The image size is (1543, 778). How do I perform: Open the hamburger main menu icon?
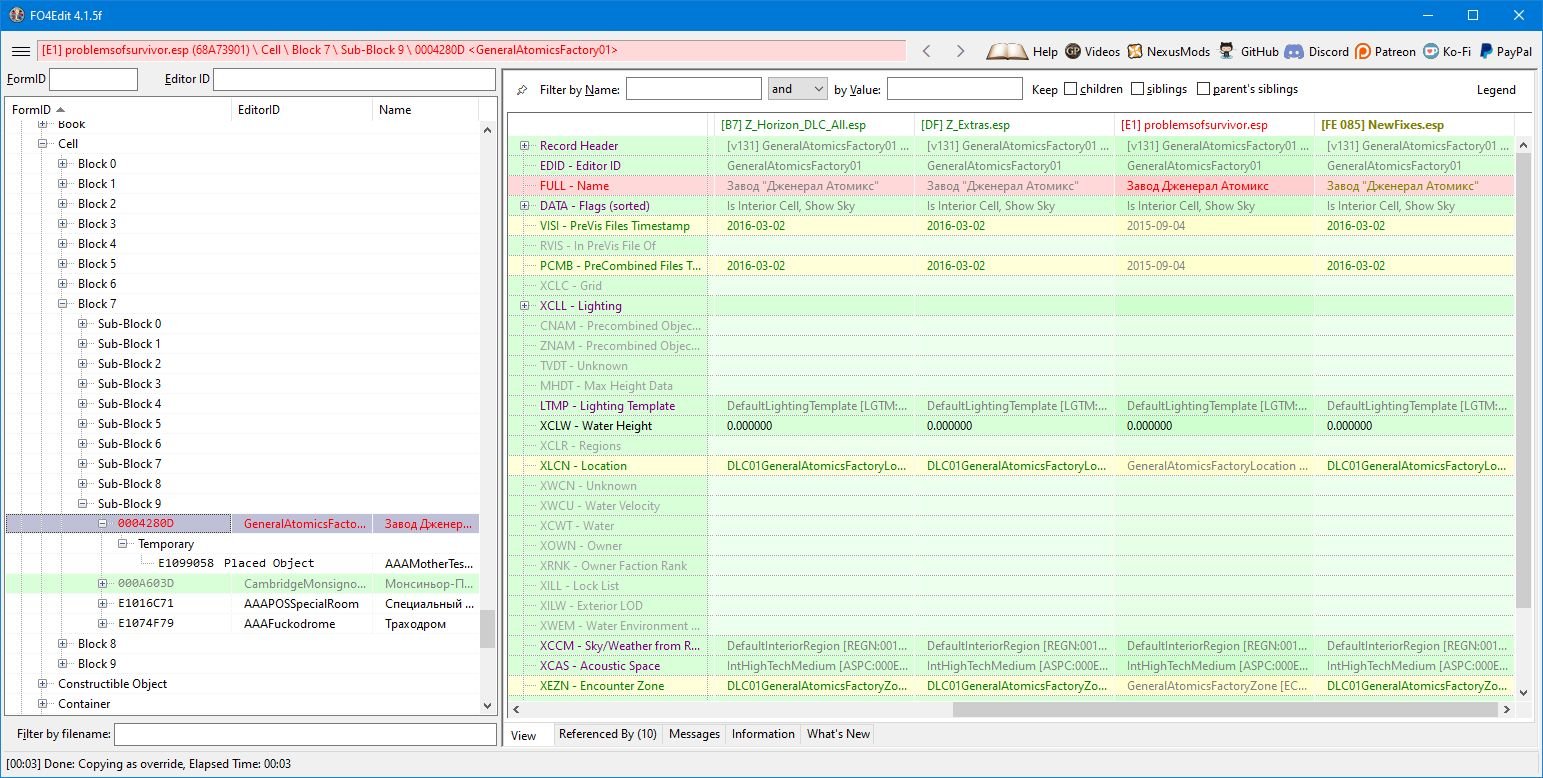(x=20, y=51)
